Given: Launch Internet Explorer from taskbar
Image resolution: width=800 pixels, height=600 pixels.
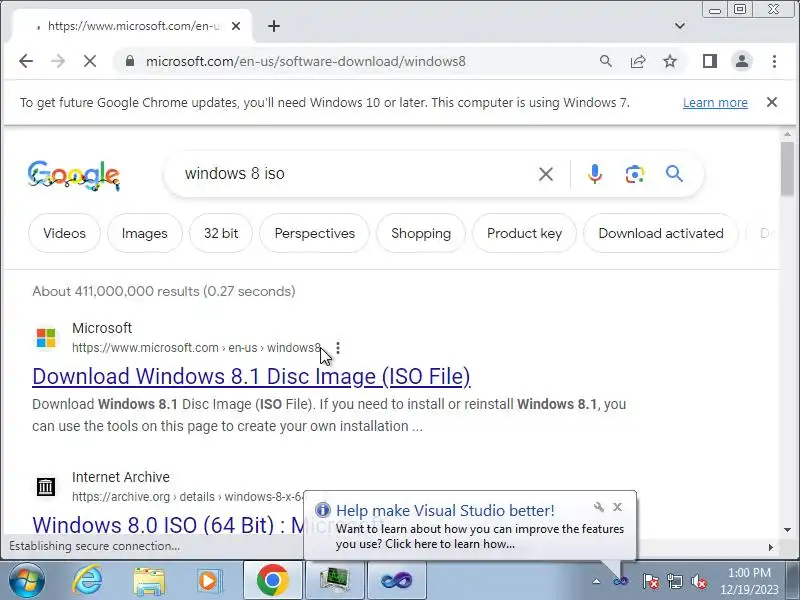Looking at the screenshot, I should (87, 580).
